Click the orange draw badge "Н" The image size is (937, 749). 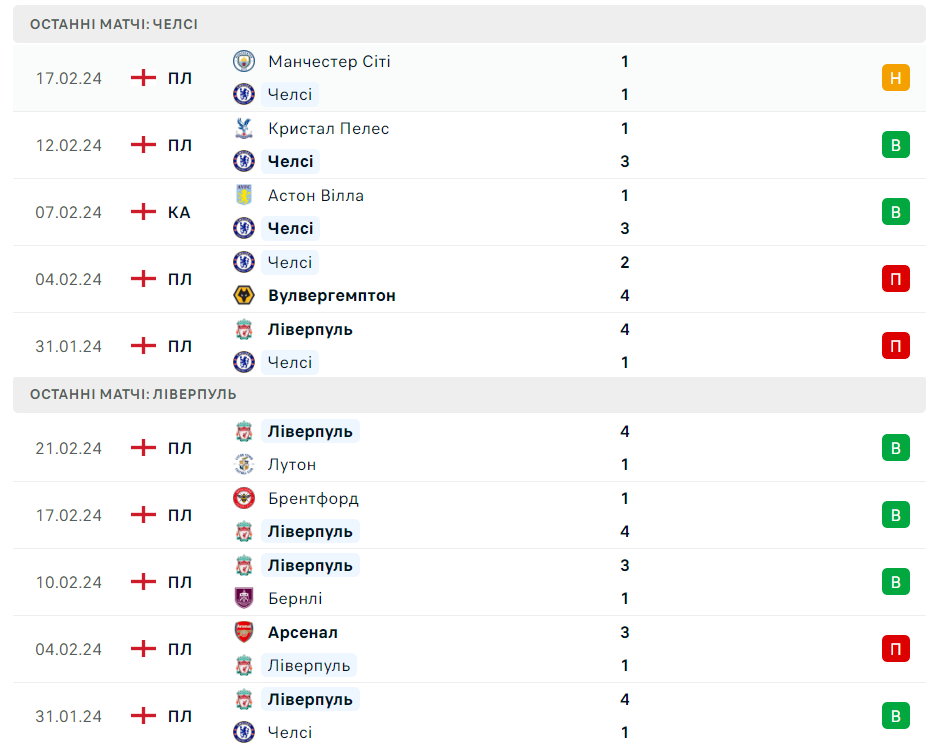[895, 78]
